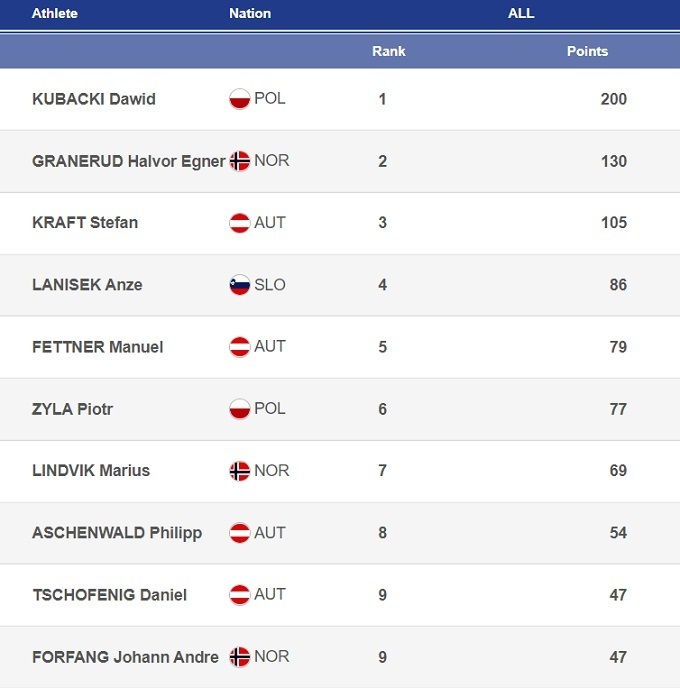Sort by the Athlete column header
This screenshot has width=680, height=688.
[54, 14]
